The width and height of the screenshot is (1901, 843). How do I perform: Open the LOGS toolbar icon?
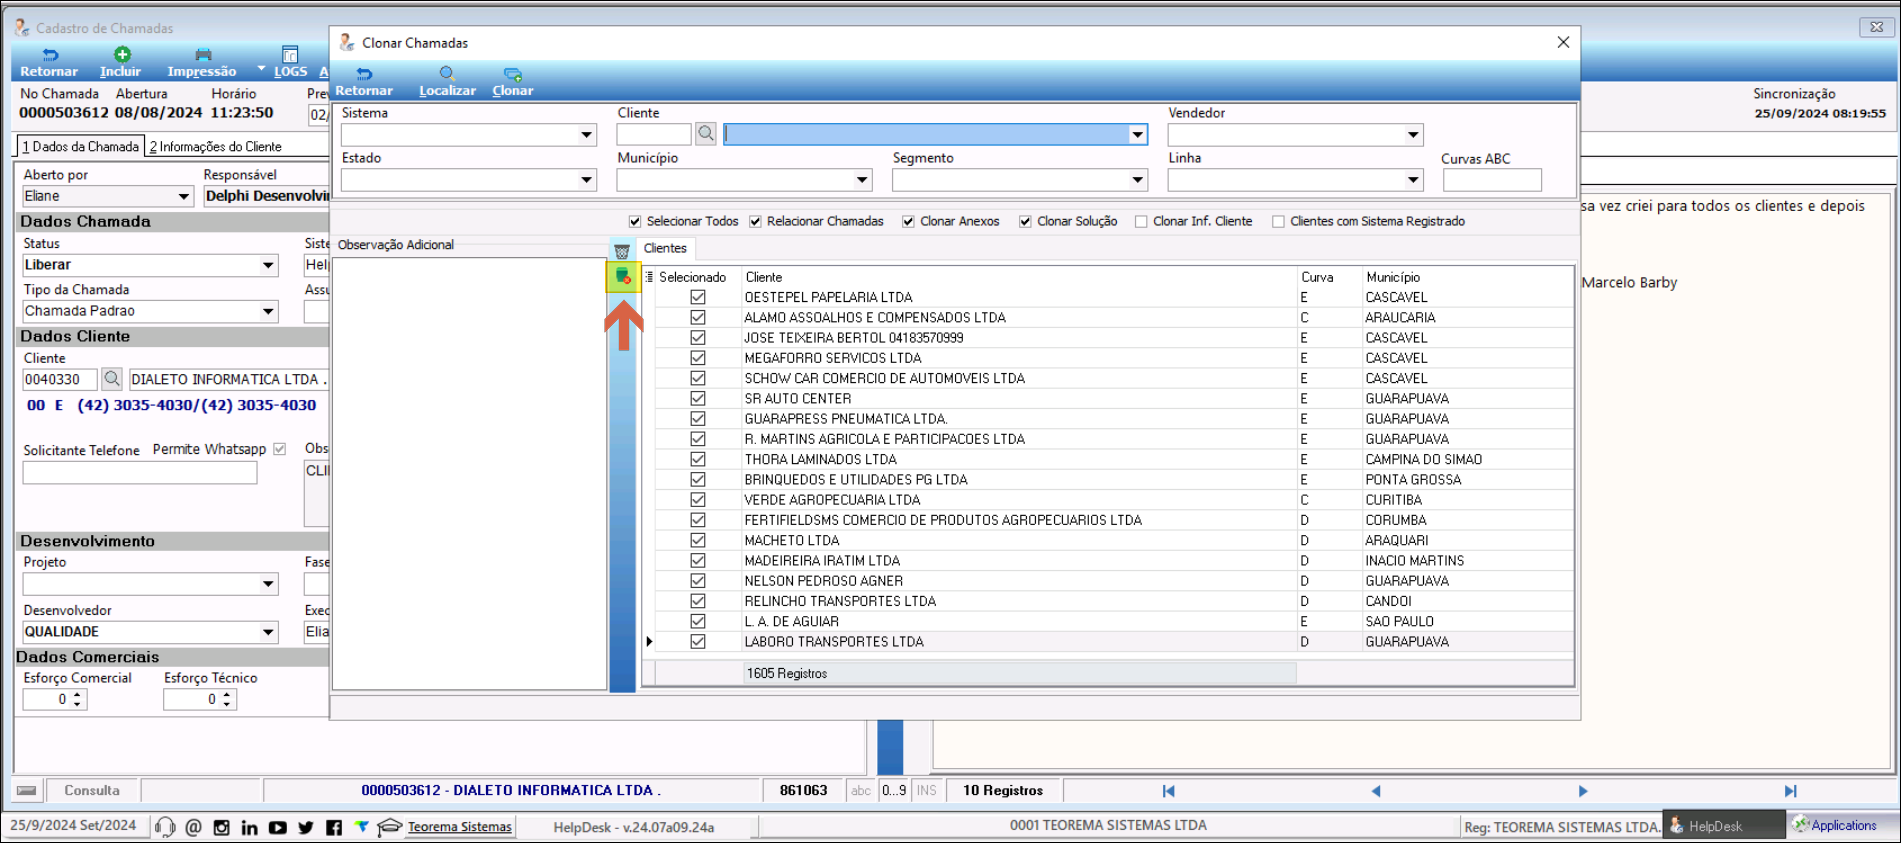[x=290, y=55]
